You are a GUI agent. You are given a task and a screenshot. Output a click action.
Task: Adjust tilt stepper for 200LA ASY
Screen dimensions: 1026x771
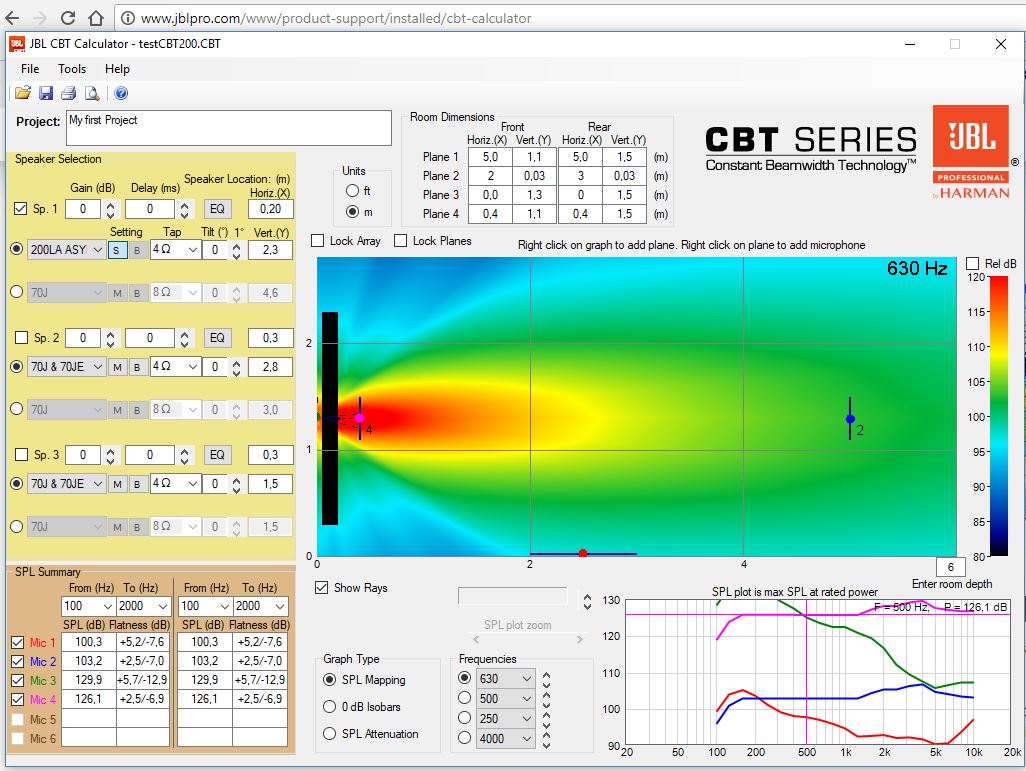[x=236, y=250]
